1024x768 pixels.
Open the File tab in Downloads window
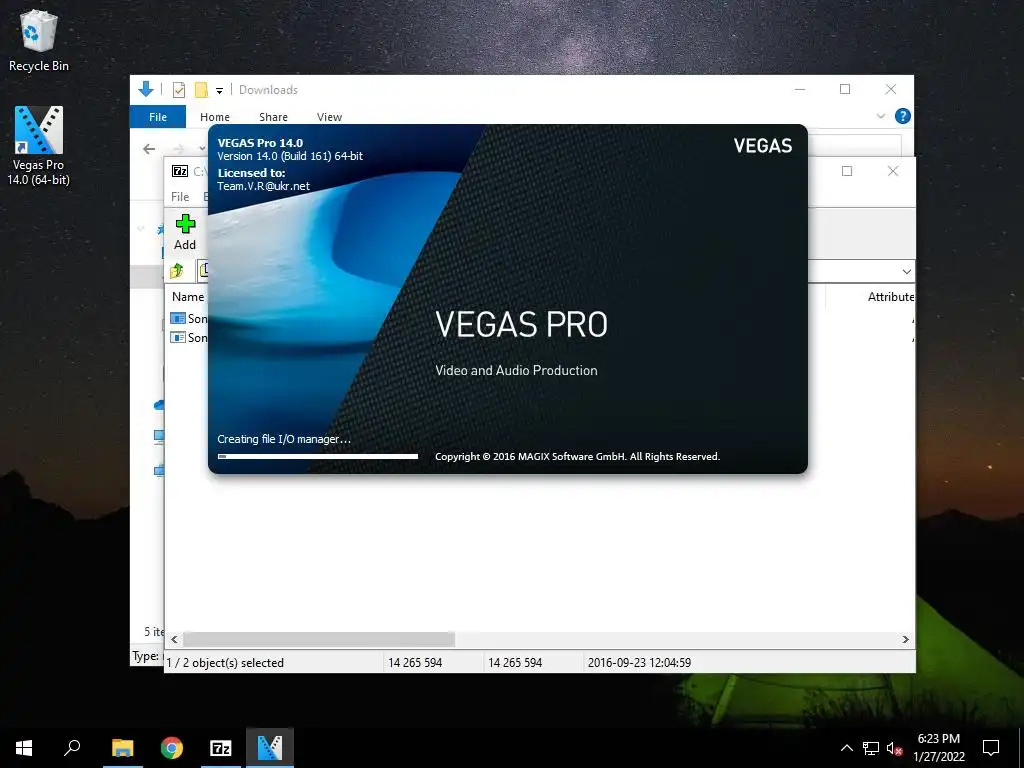pos(158,117)
